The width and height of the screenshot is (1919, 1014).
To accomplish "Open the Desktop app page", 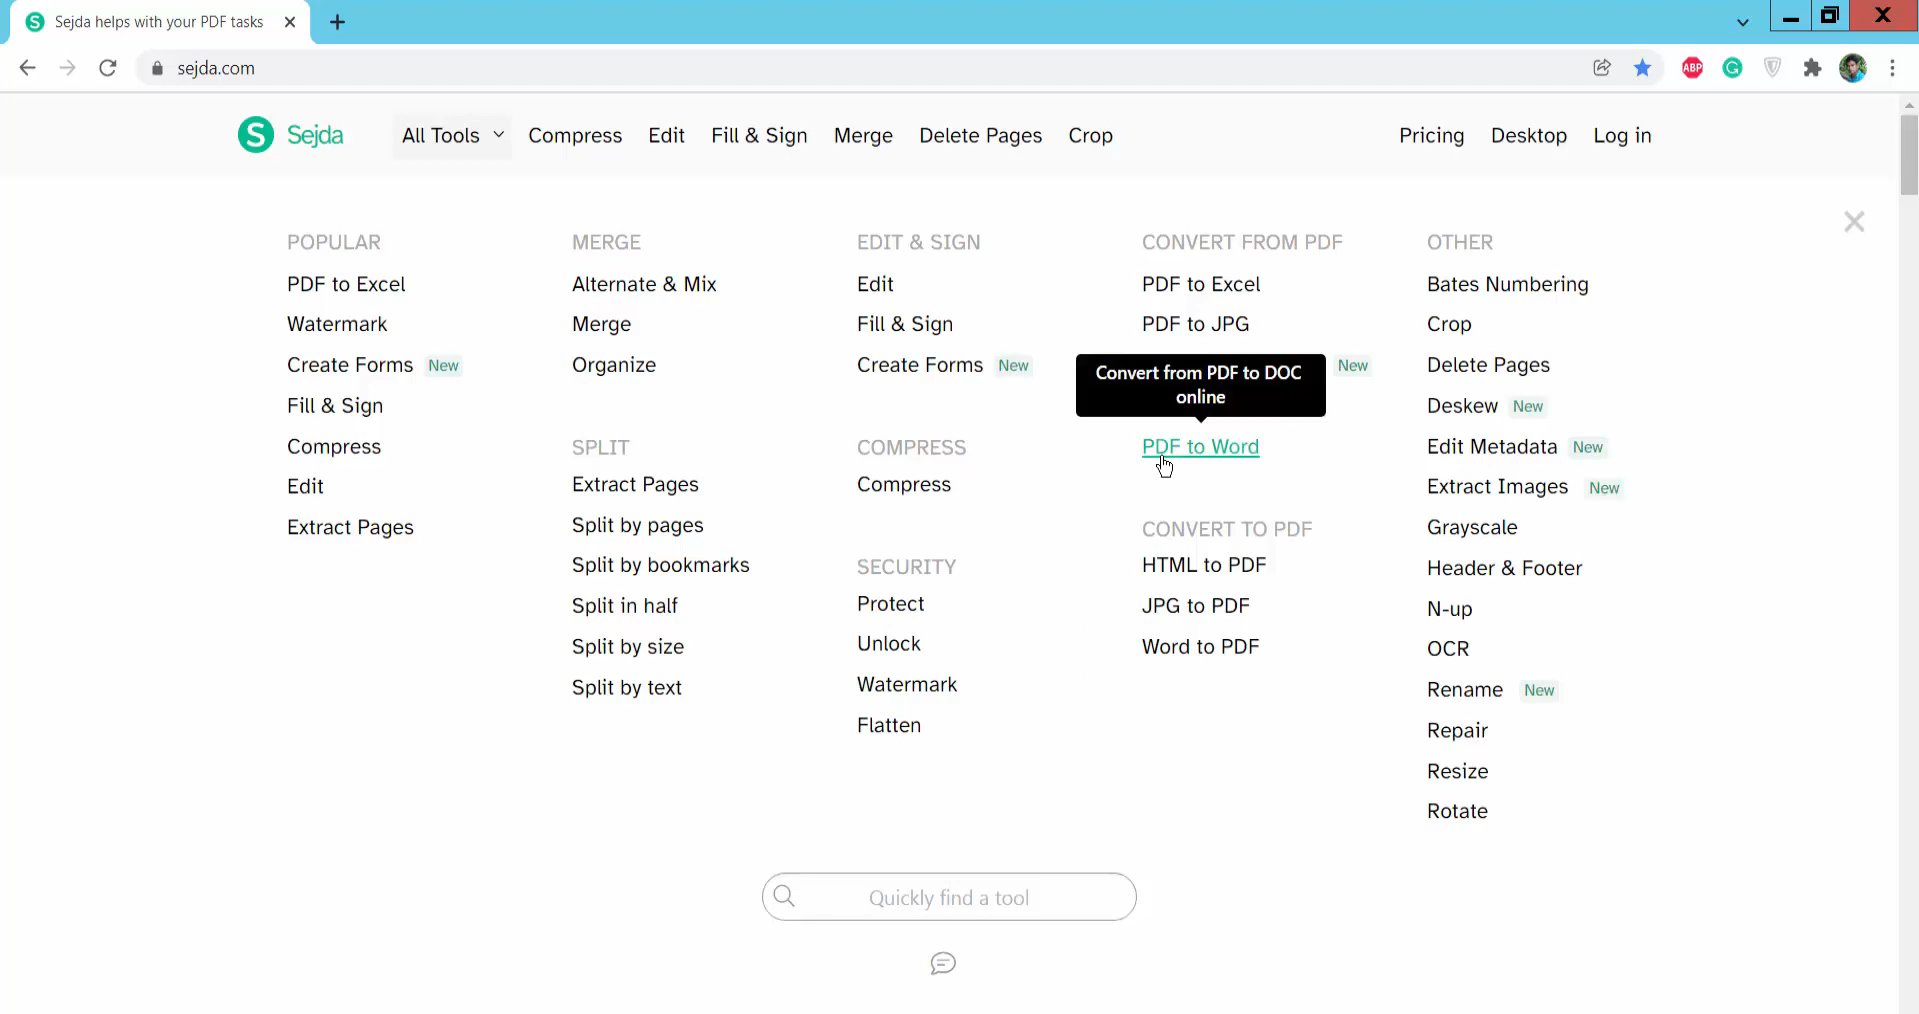I will [x=1528, y=135].
